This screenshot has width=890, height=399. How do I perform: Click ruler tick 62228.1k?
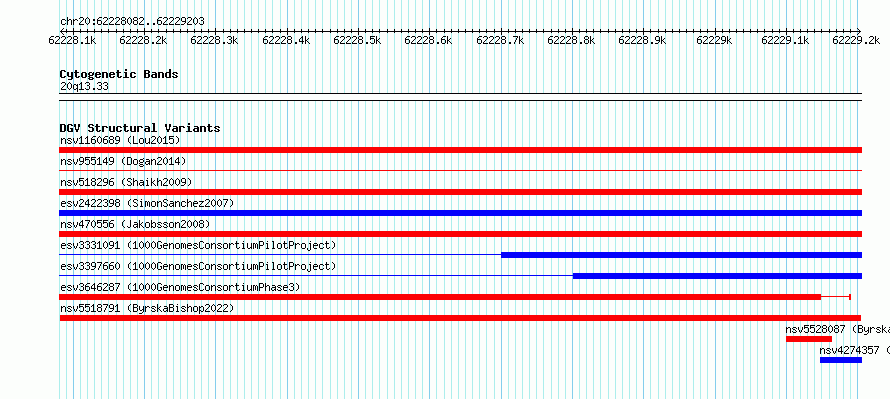pyautogui.click(x=72, y=40)
